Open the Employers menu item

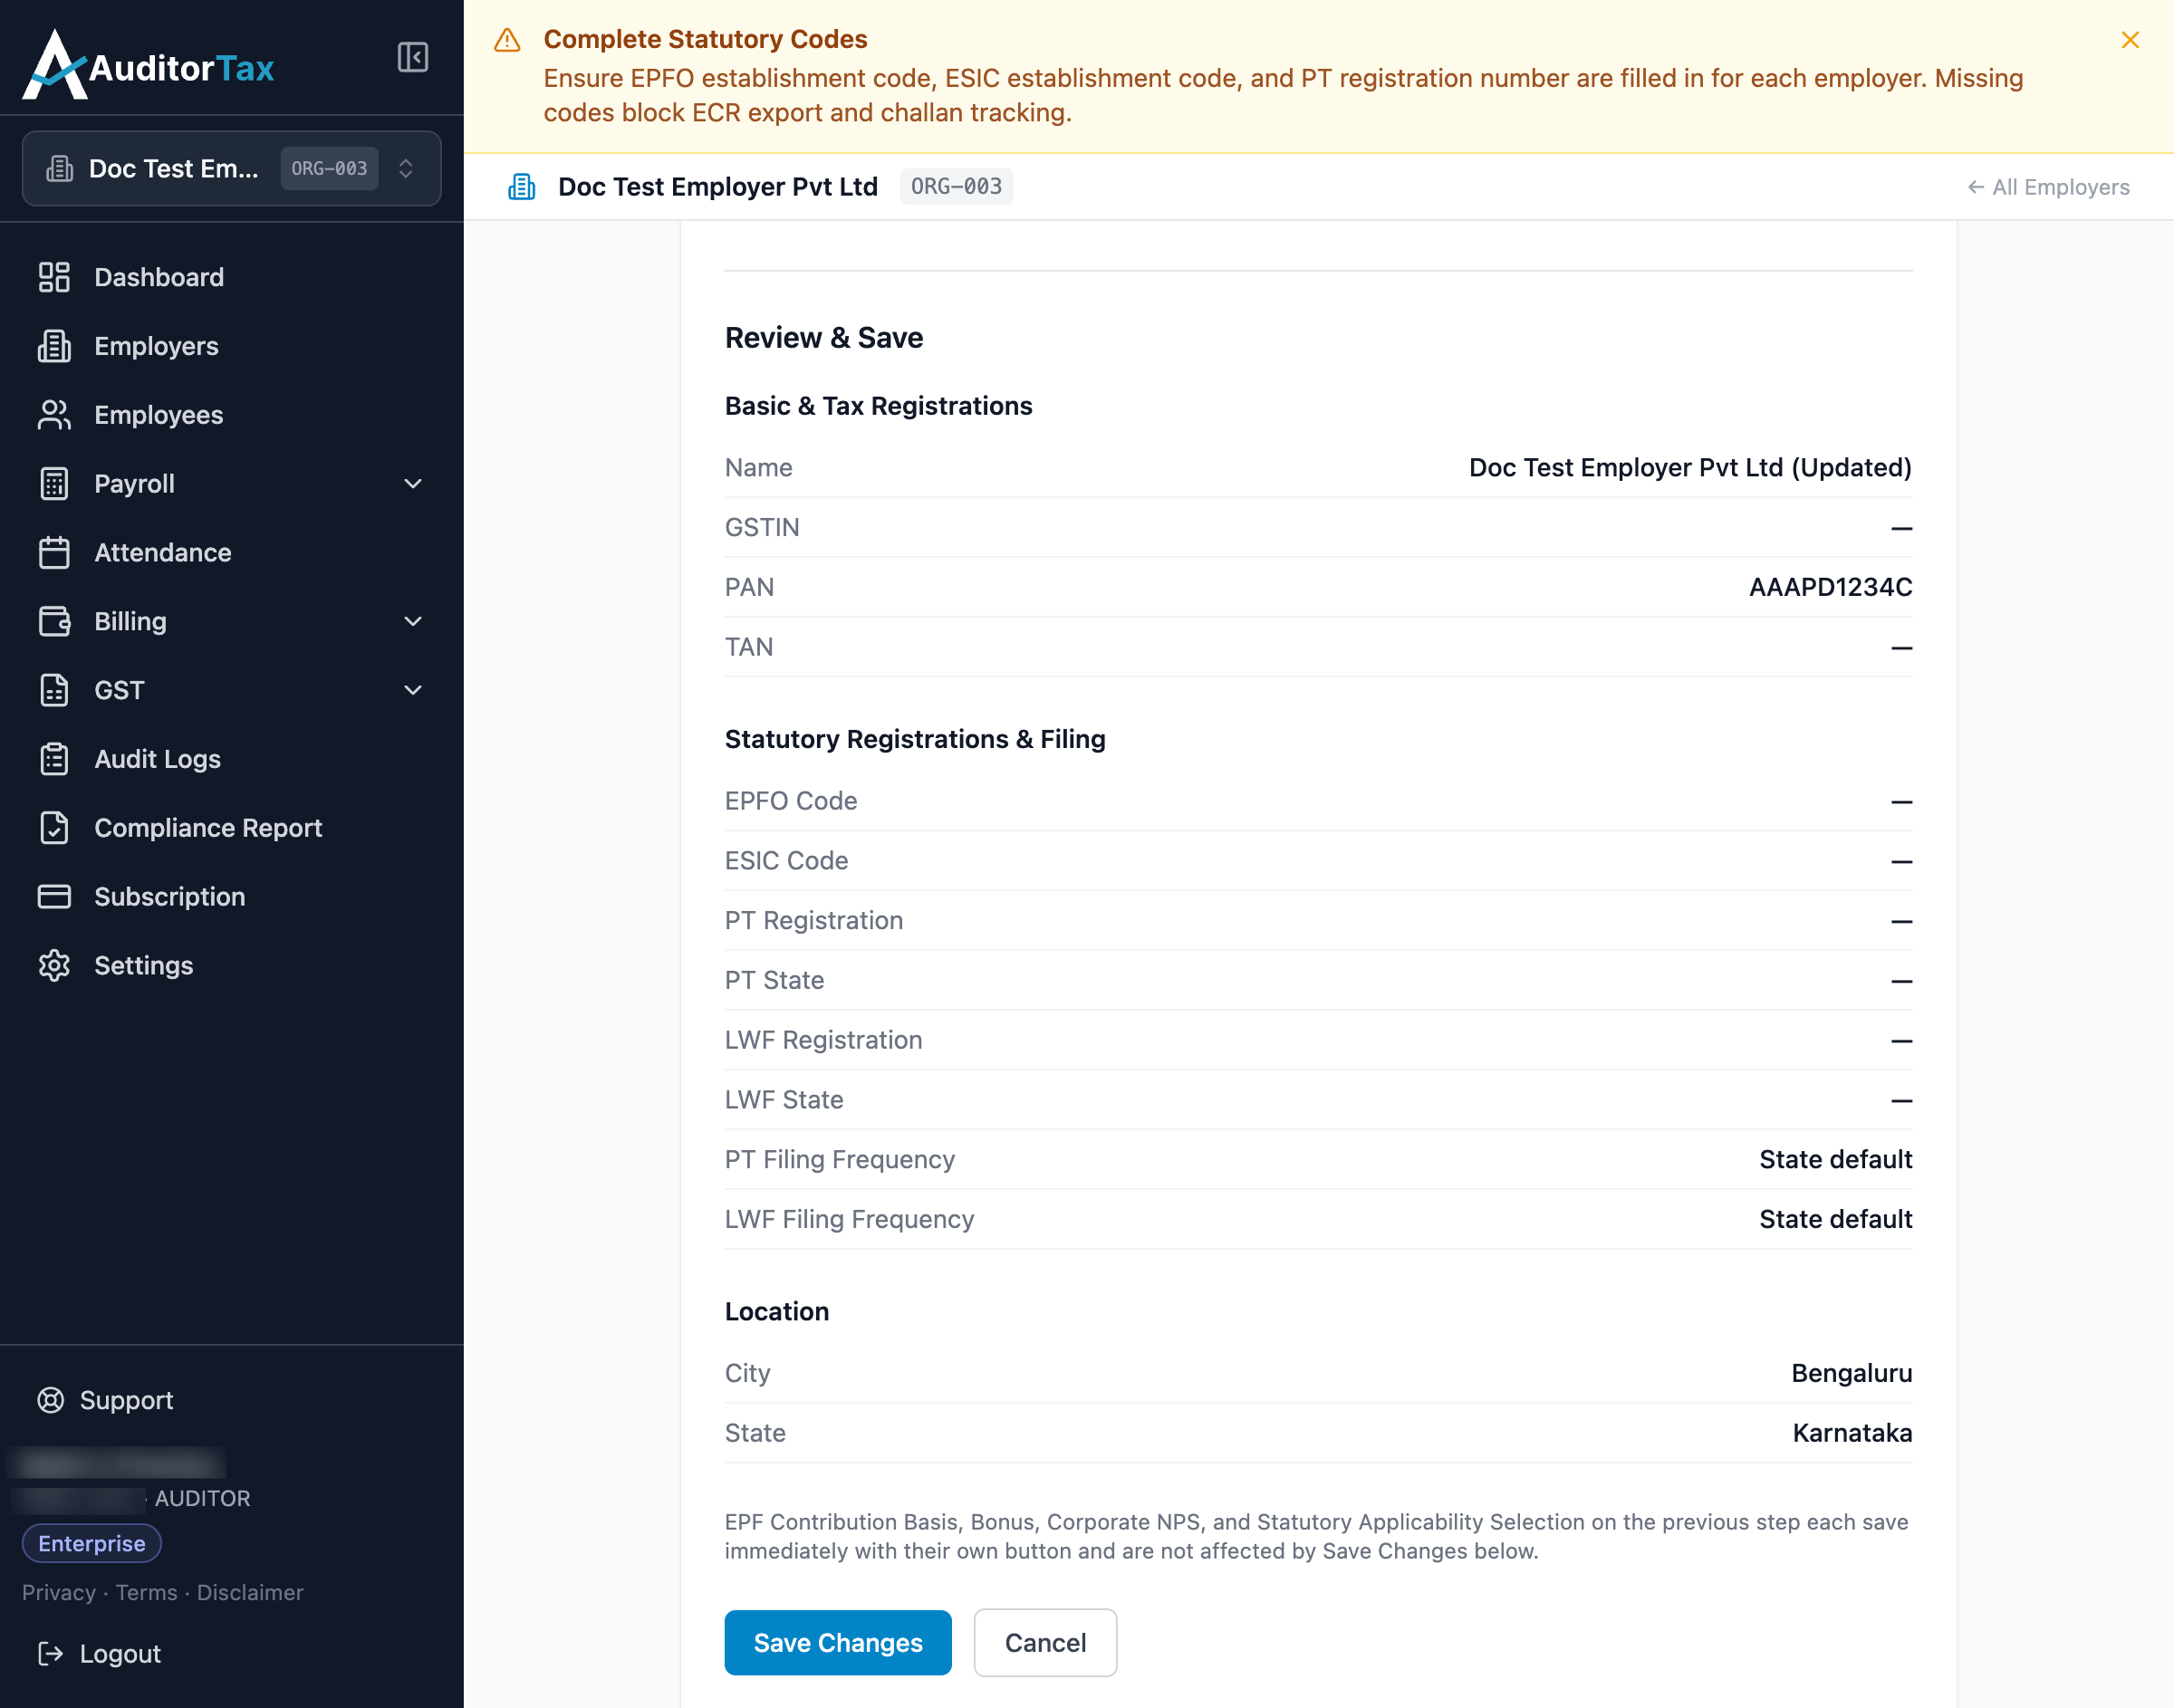[x=231, y=346]
